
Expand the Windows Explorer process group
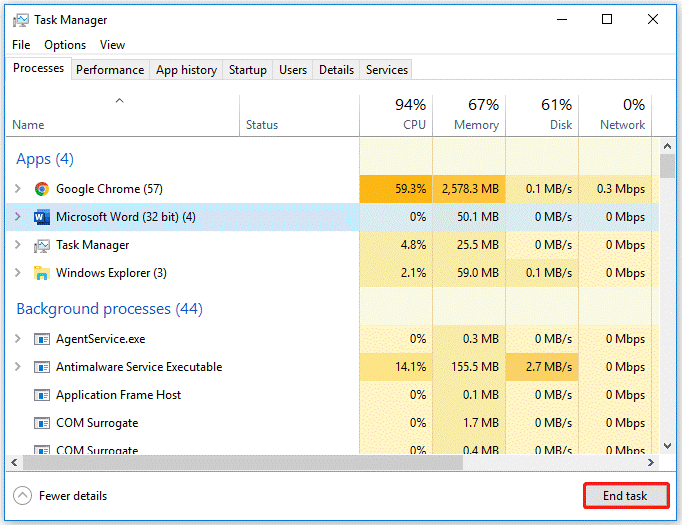pos(17,272)
